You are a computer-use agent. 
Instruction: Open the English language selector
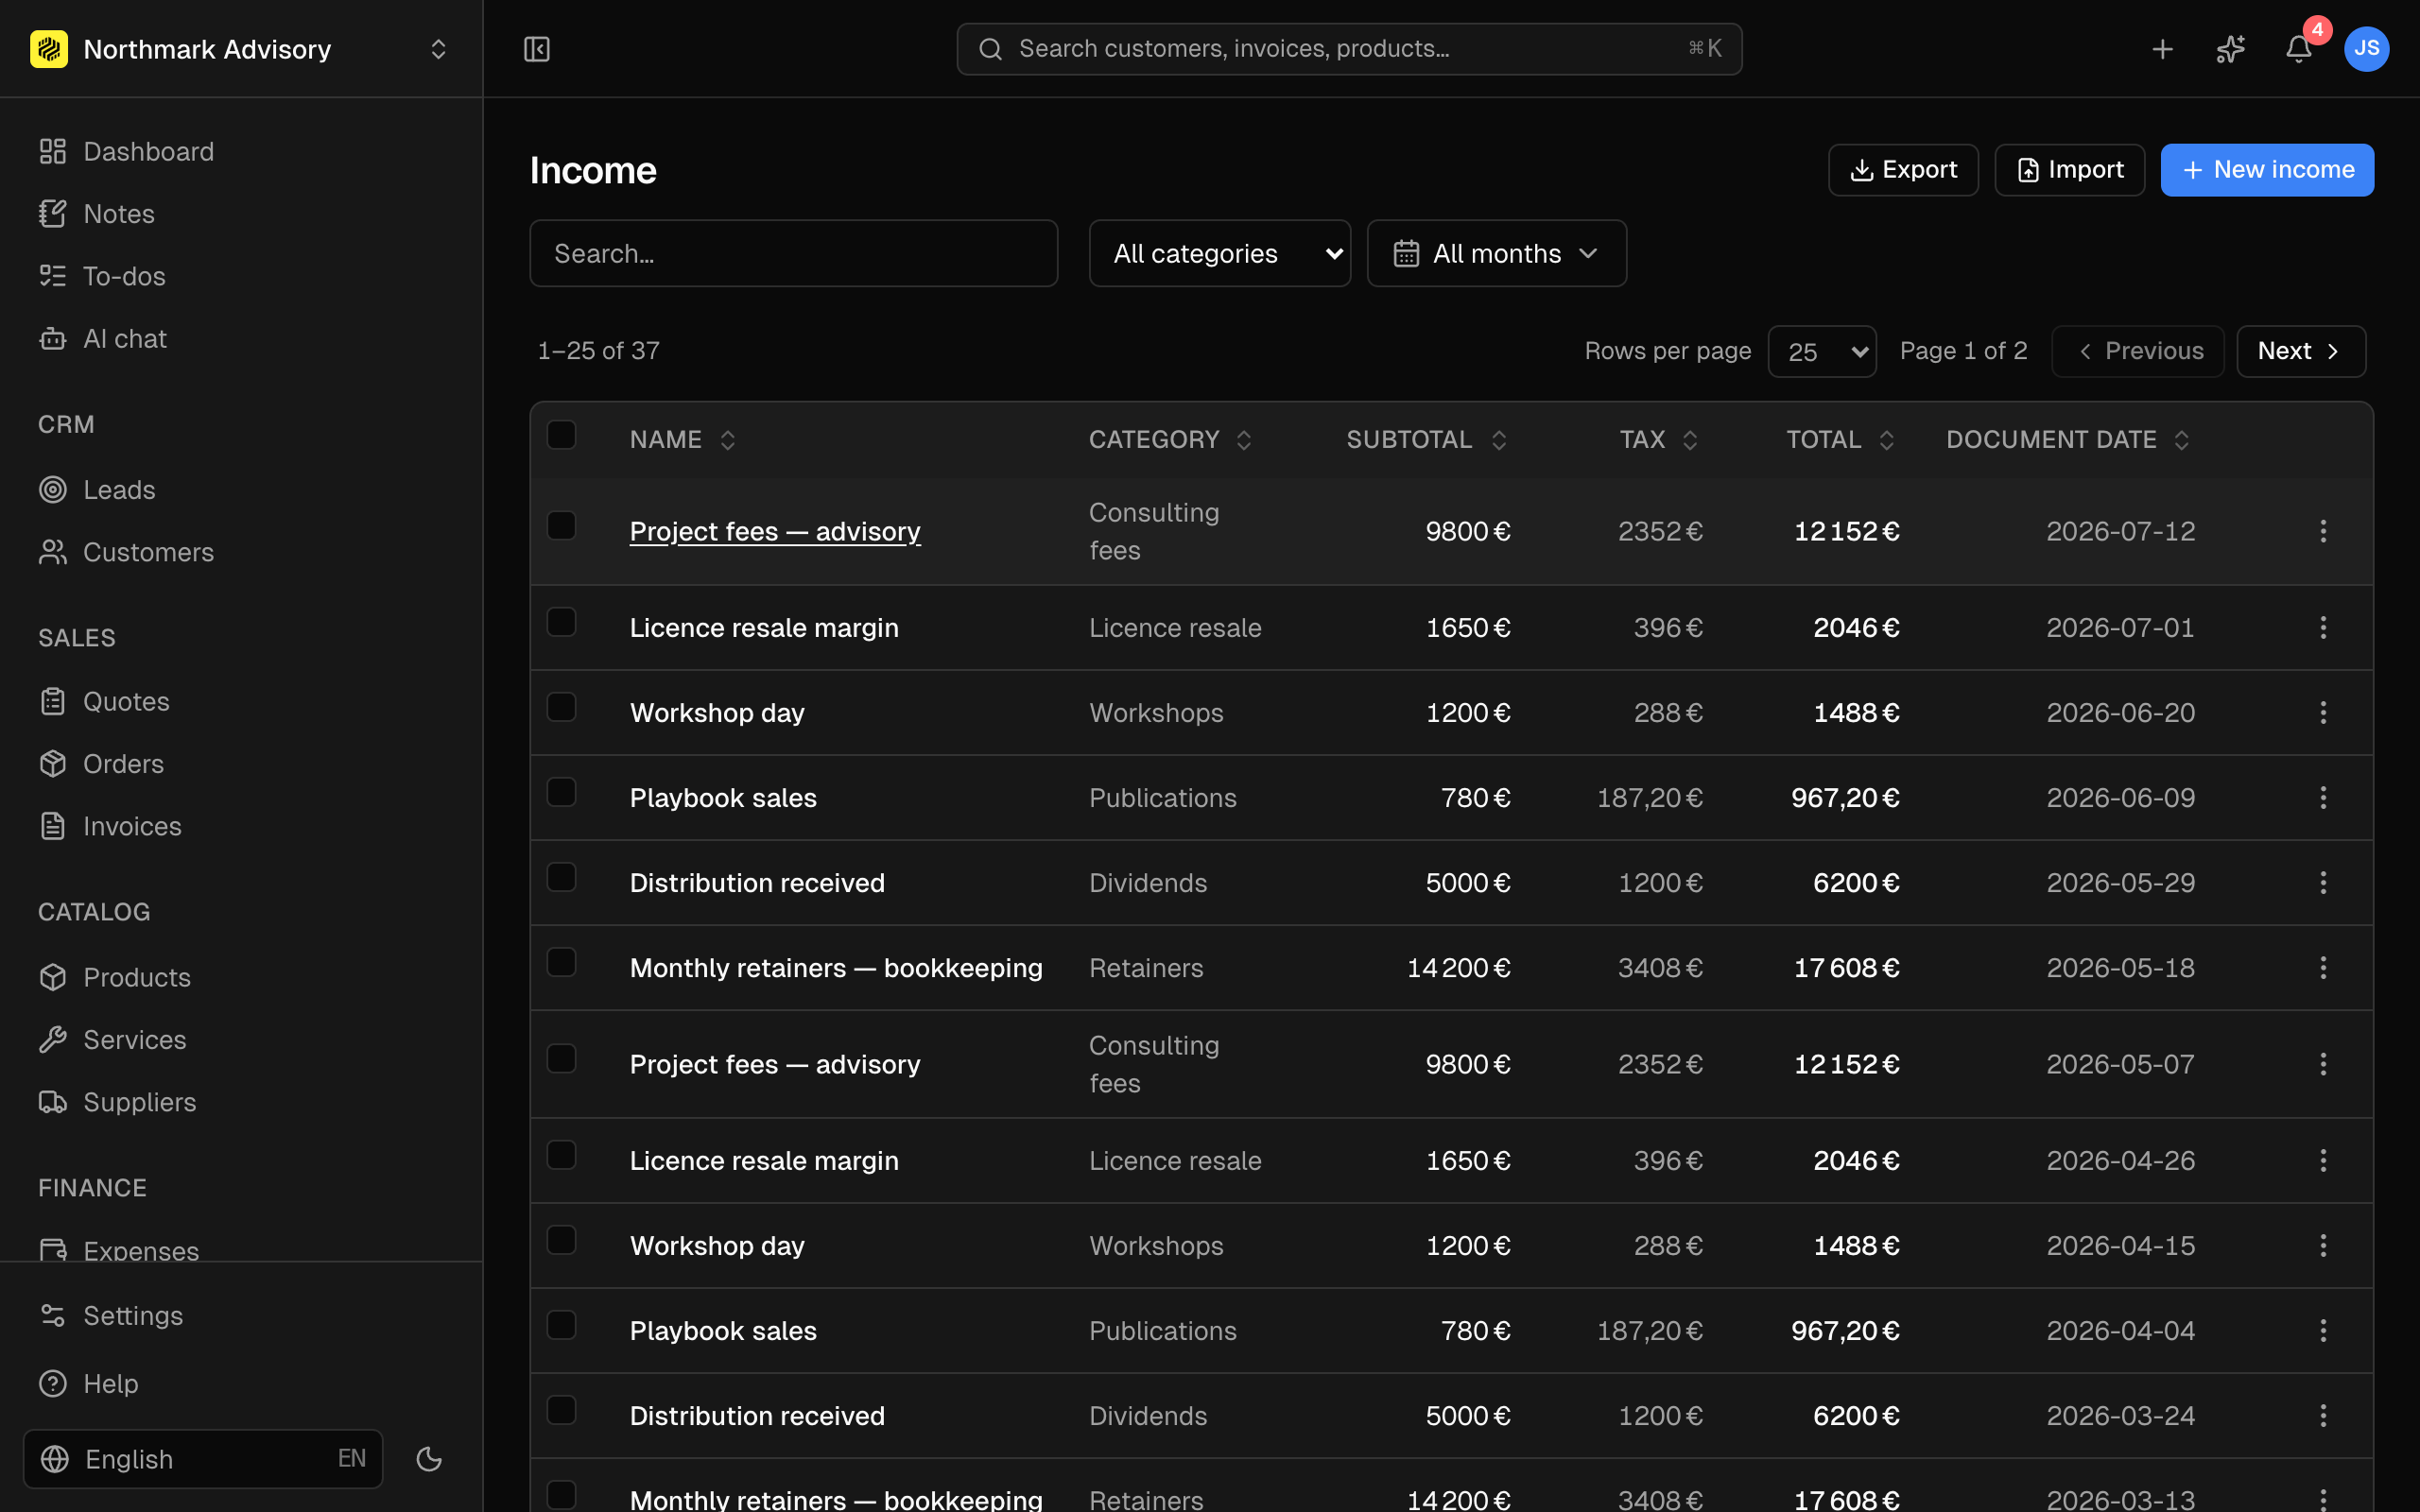click(203, 1459)
